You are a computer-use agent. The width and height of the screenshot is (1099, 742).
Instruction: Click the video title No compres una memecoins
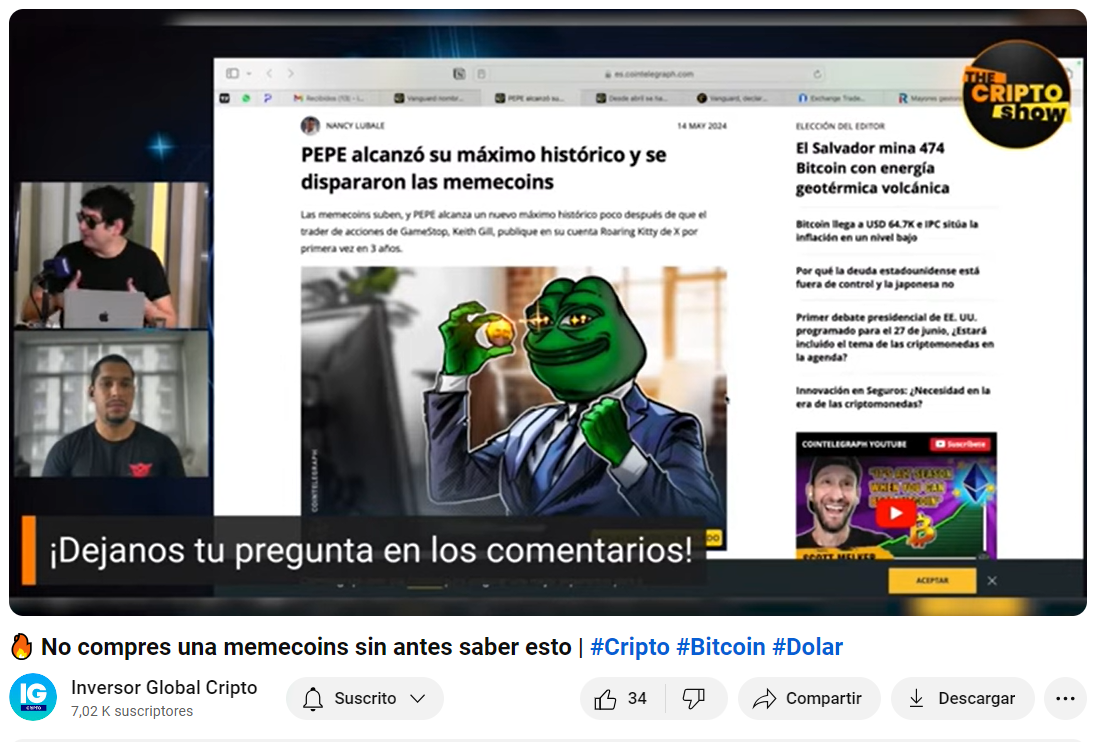(x=306, y=647)
